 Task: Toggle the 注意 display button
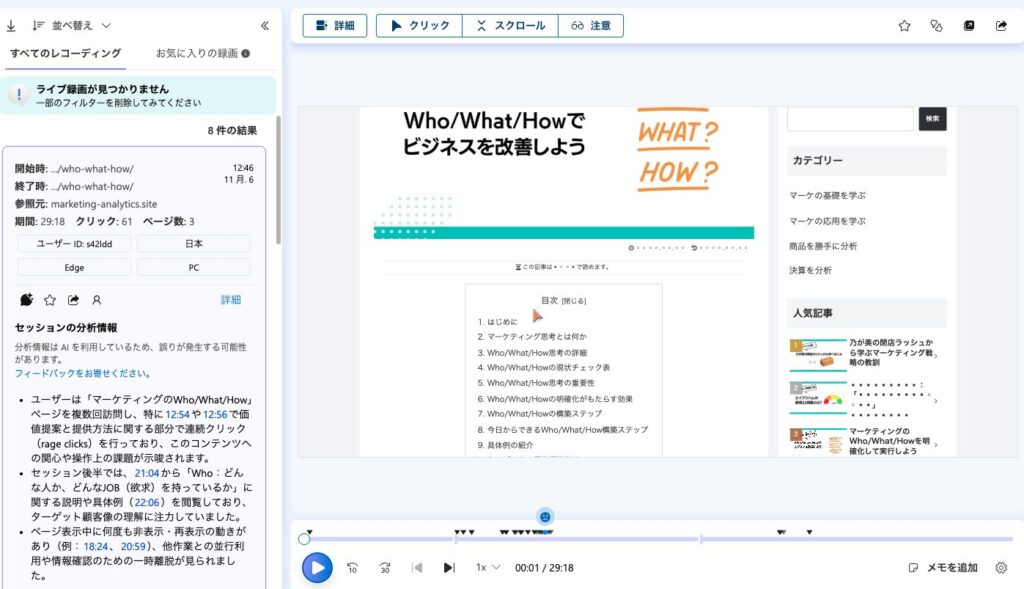click(590, 26)
